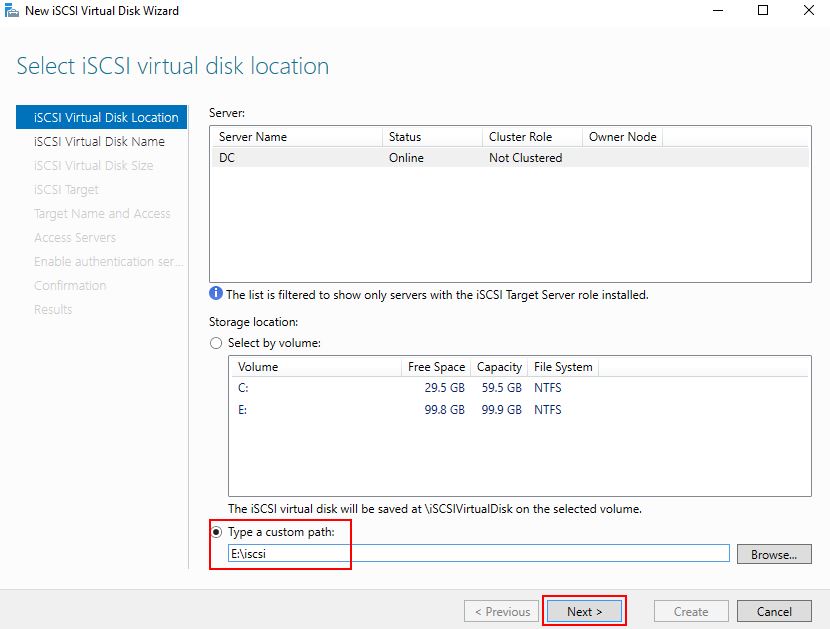Sort volumes by the Free Space column

pos(436,367)
